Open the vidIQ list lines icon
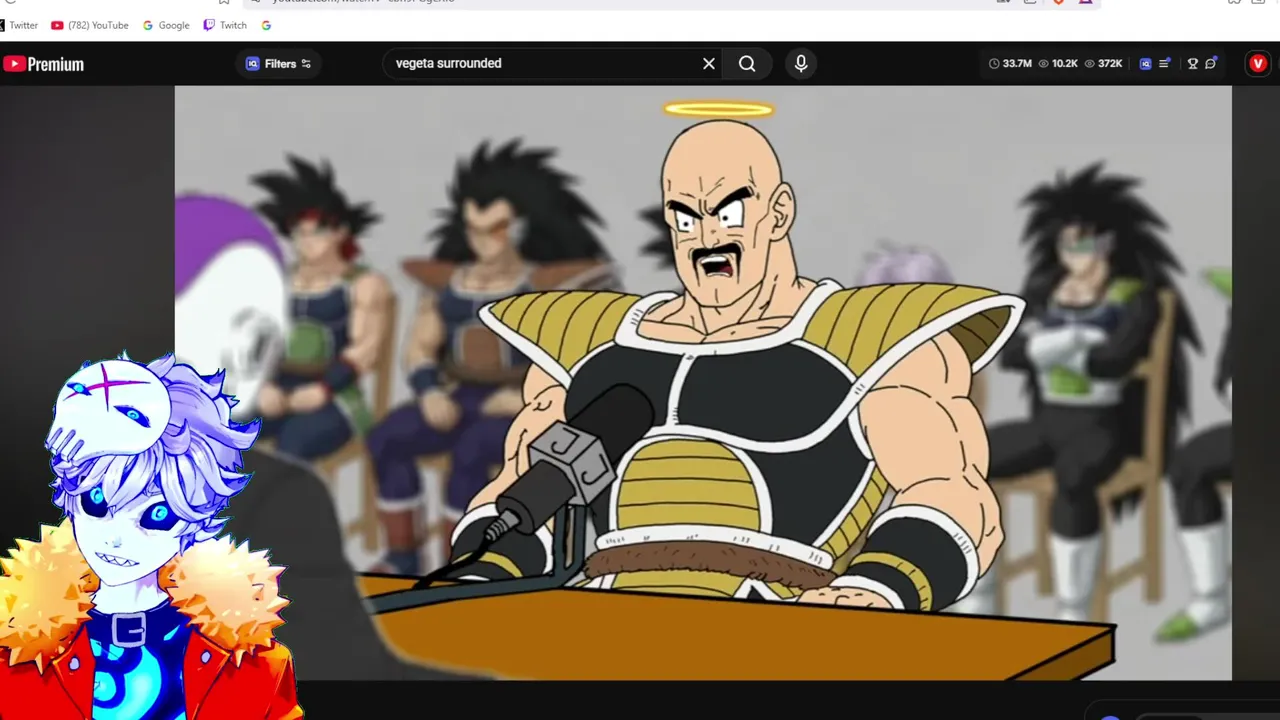The height and width of the screenshot is (720, 1280). [x=1165, y=64]
